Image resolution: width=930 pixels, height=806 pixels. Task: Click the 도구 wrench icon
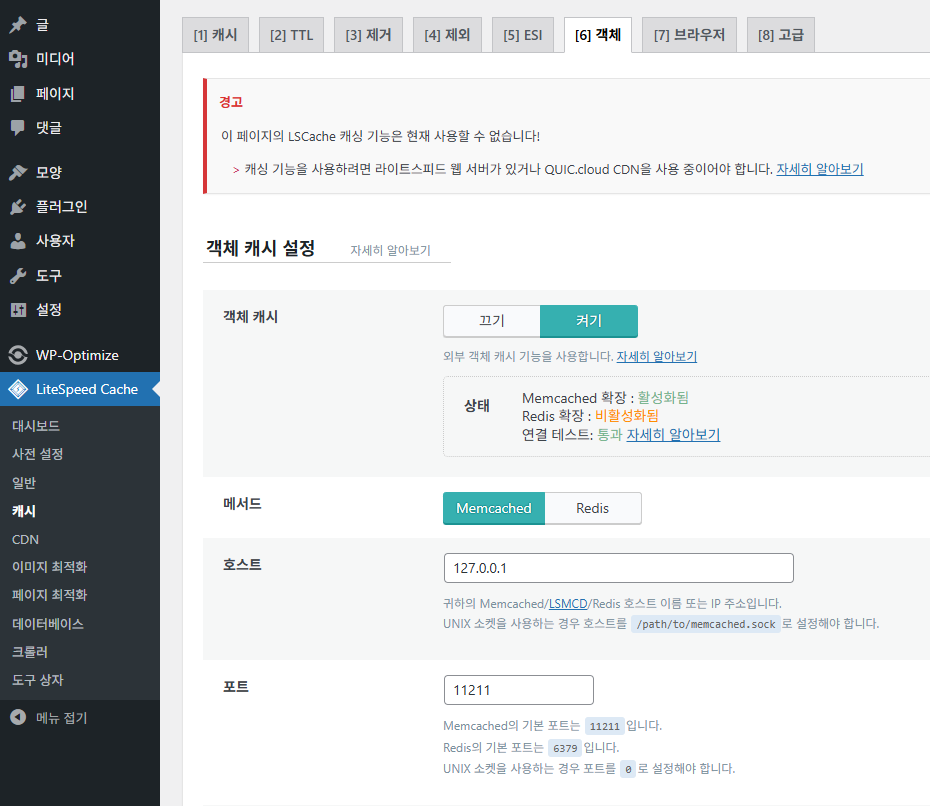click(x=18, y=275)
